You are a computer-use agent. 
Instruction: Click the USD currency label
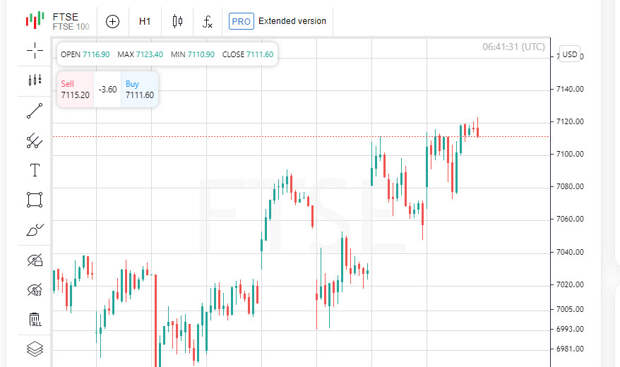[x=570, y=54]
